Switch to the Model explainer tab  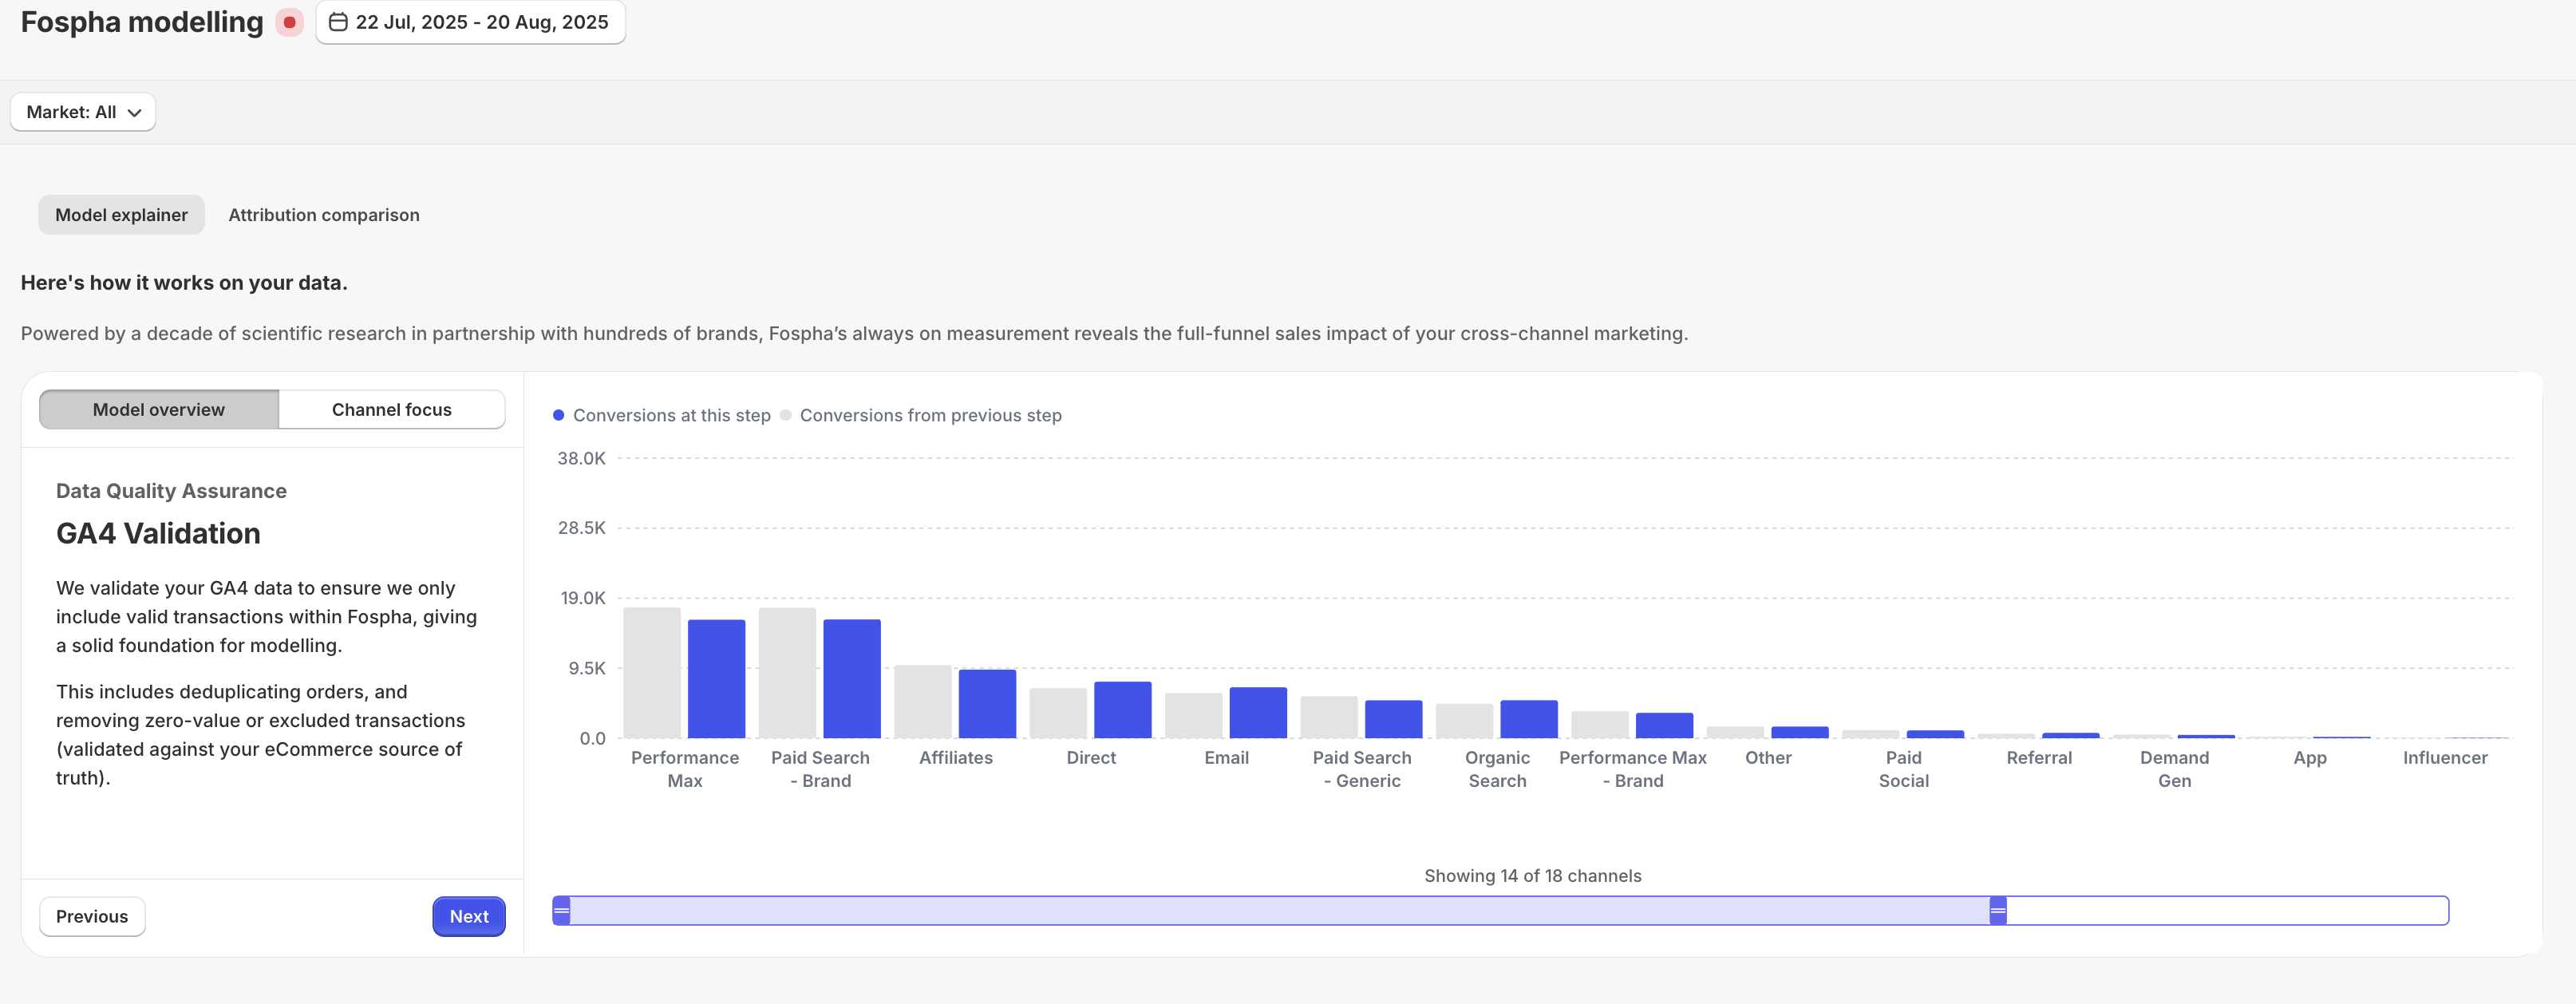(x=121, y=215)
